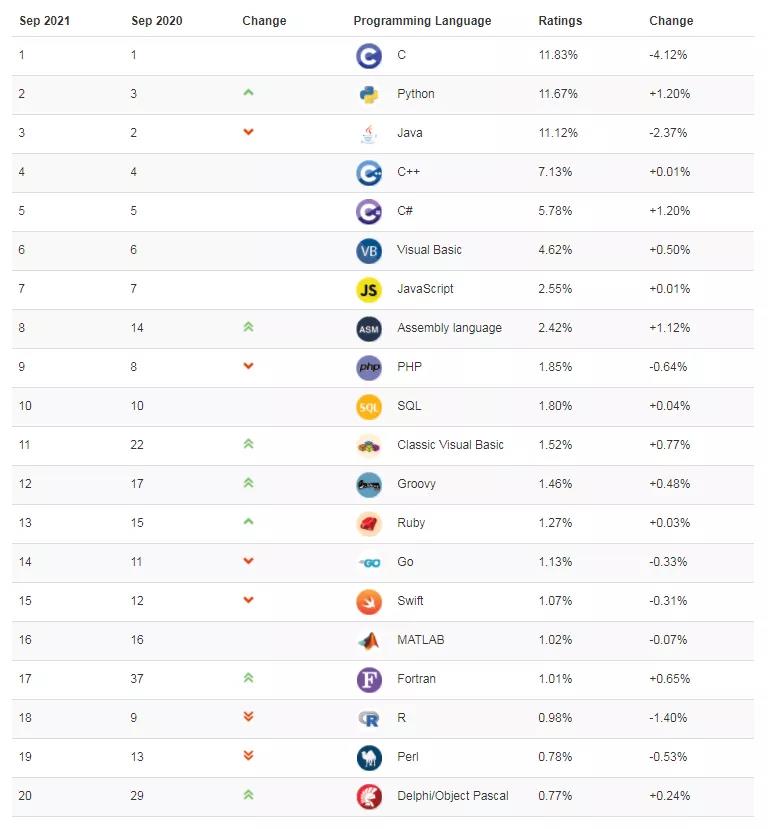768x829 pixels.
Task: Click the Visual Basic VB icon
Action: (368, 250)
